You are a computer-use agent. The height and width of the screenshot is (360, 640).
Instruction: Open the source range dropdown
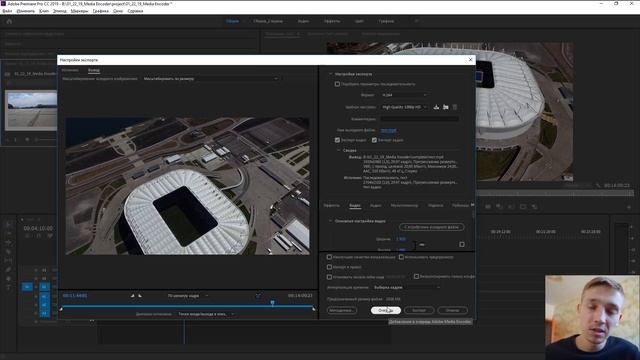click(206, 314)
